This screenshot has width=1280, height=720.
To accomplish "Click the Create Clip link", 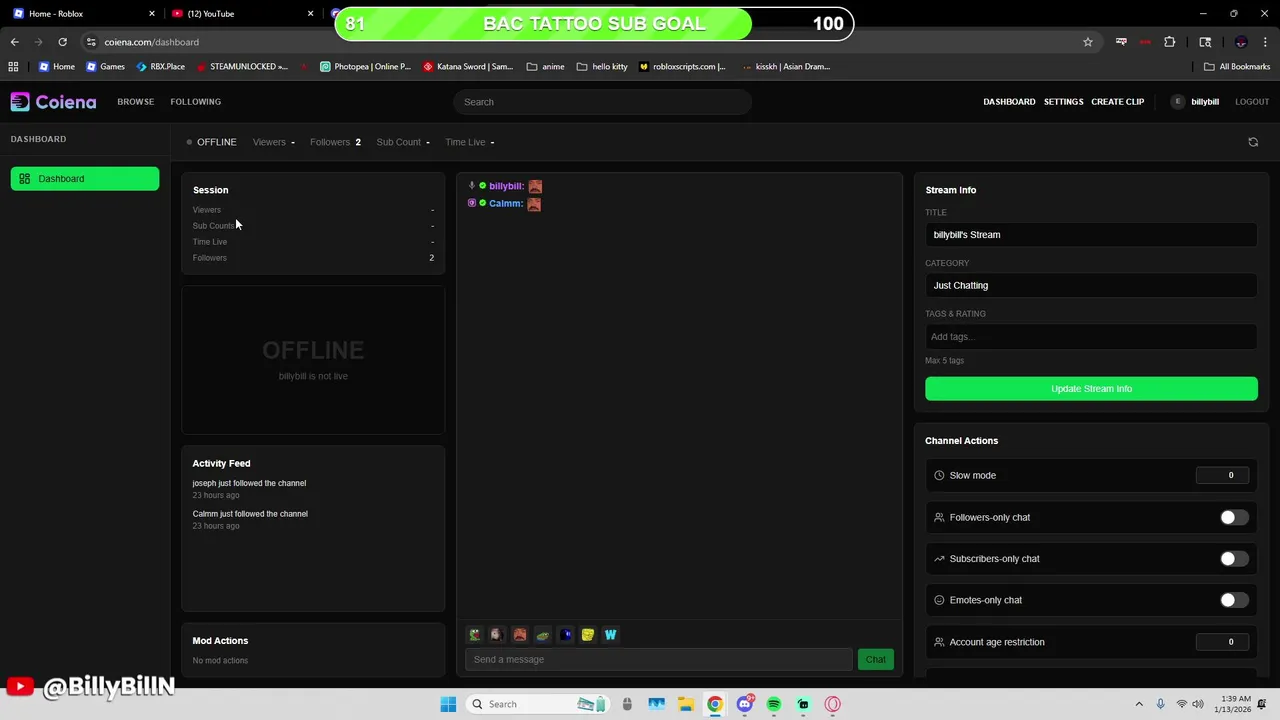I will point(1117,102).
